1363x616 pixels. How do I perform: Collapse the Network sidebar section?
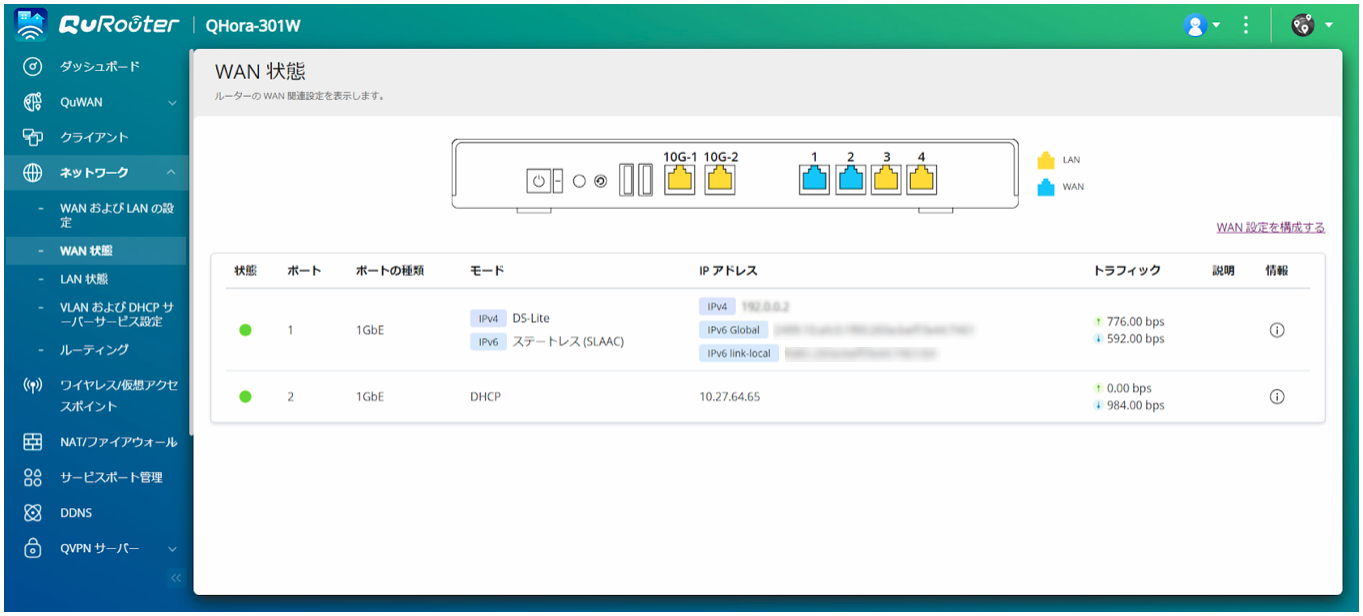[x=171, y=173]
